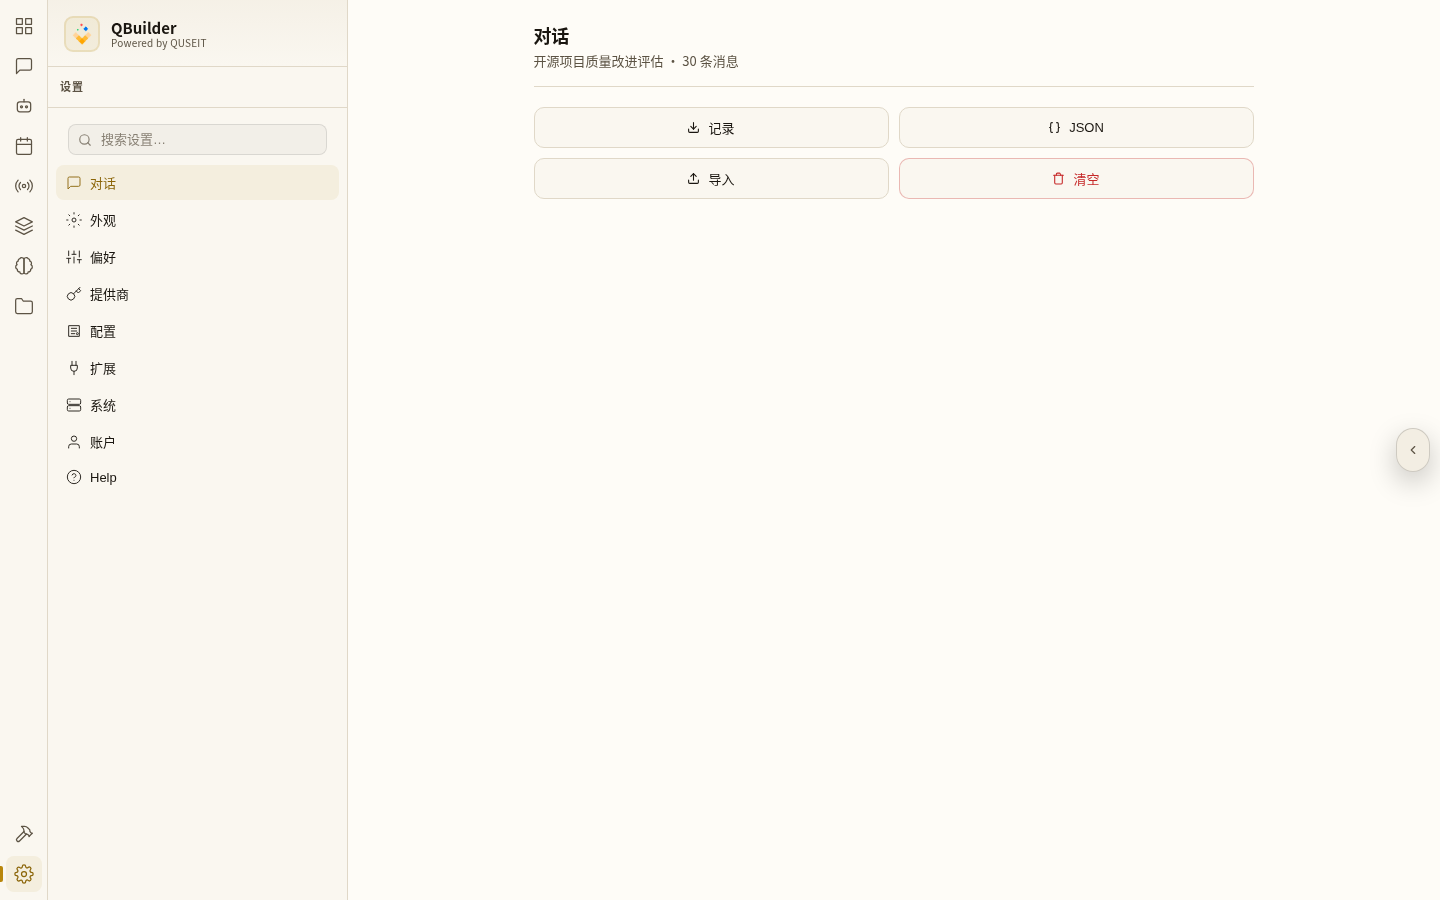Viewport: 1440px width, 900px height.
Task: Open the 配置 configuration settings
Action: 197,331
